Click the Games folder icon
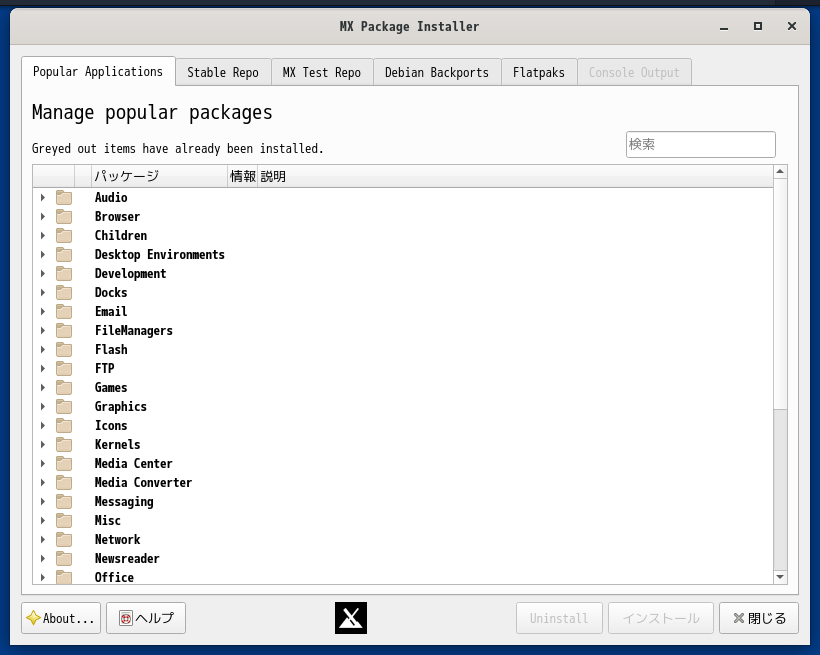The height and width of the screenshot is (655, 820). click(x=64, y=388)
